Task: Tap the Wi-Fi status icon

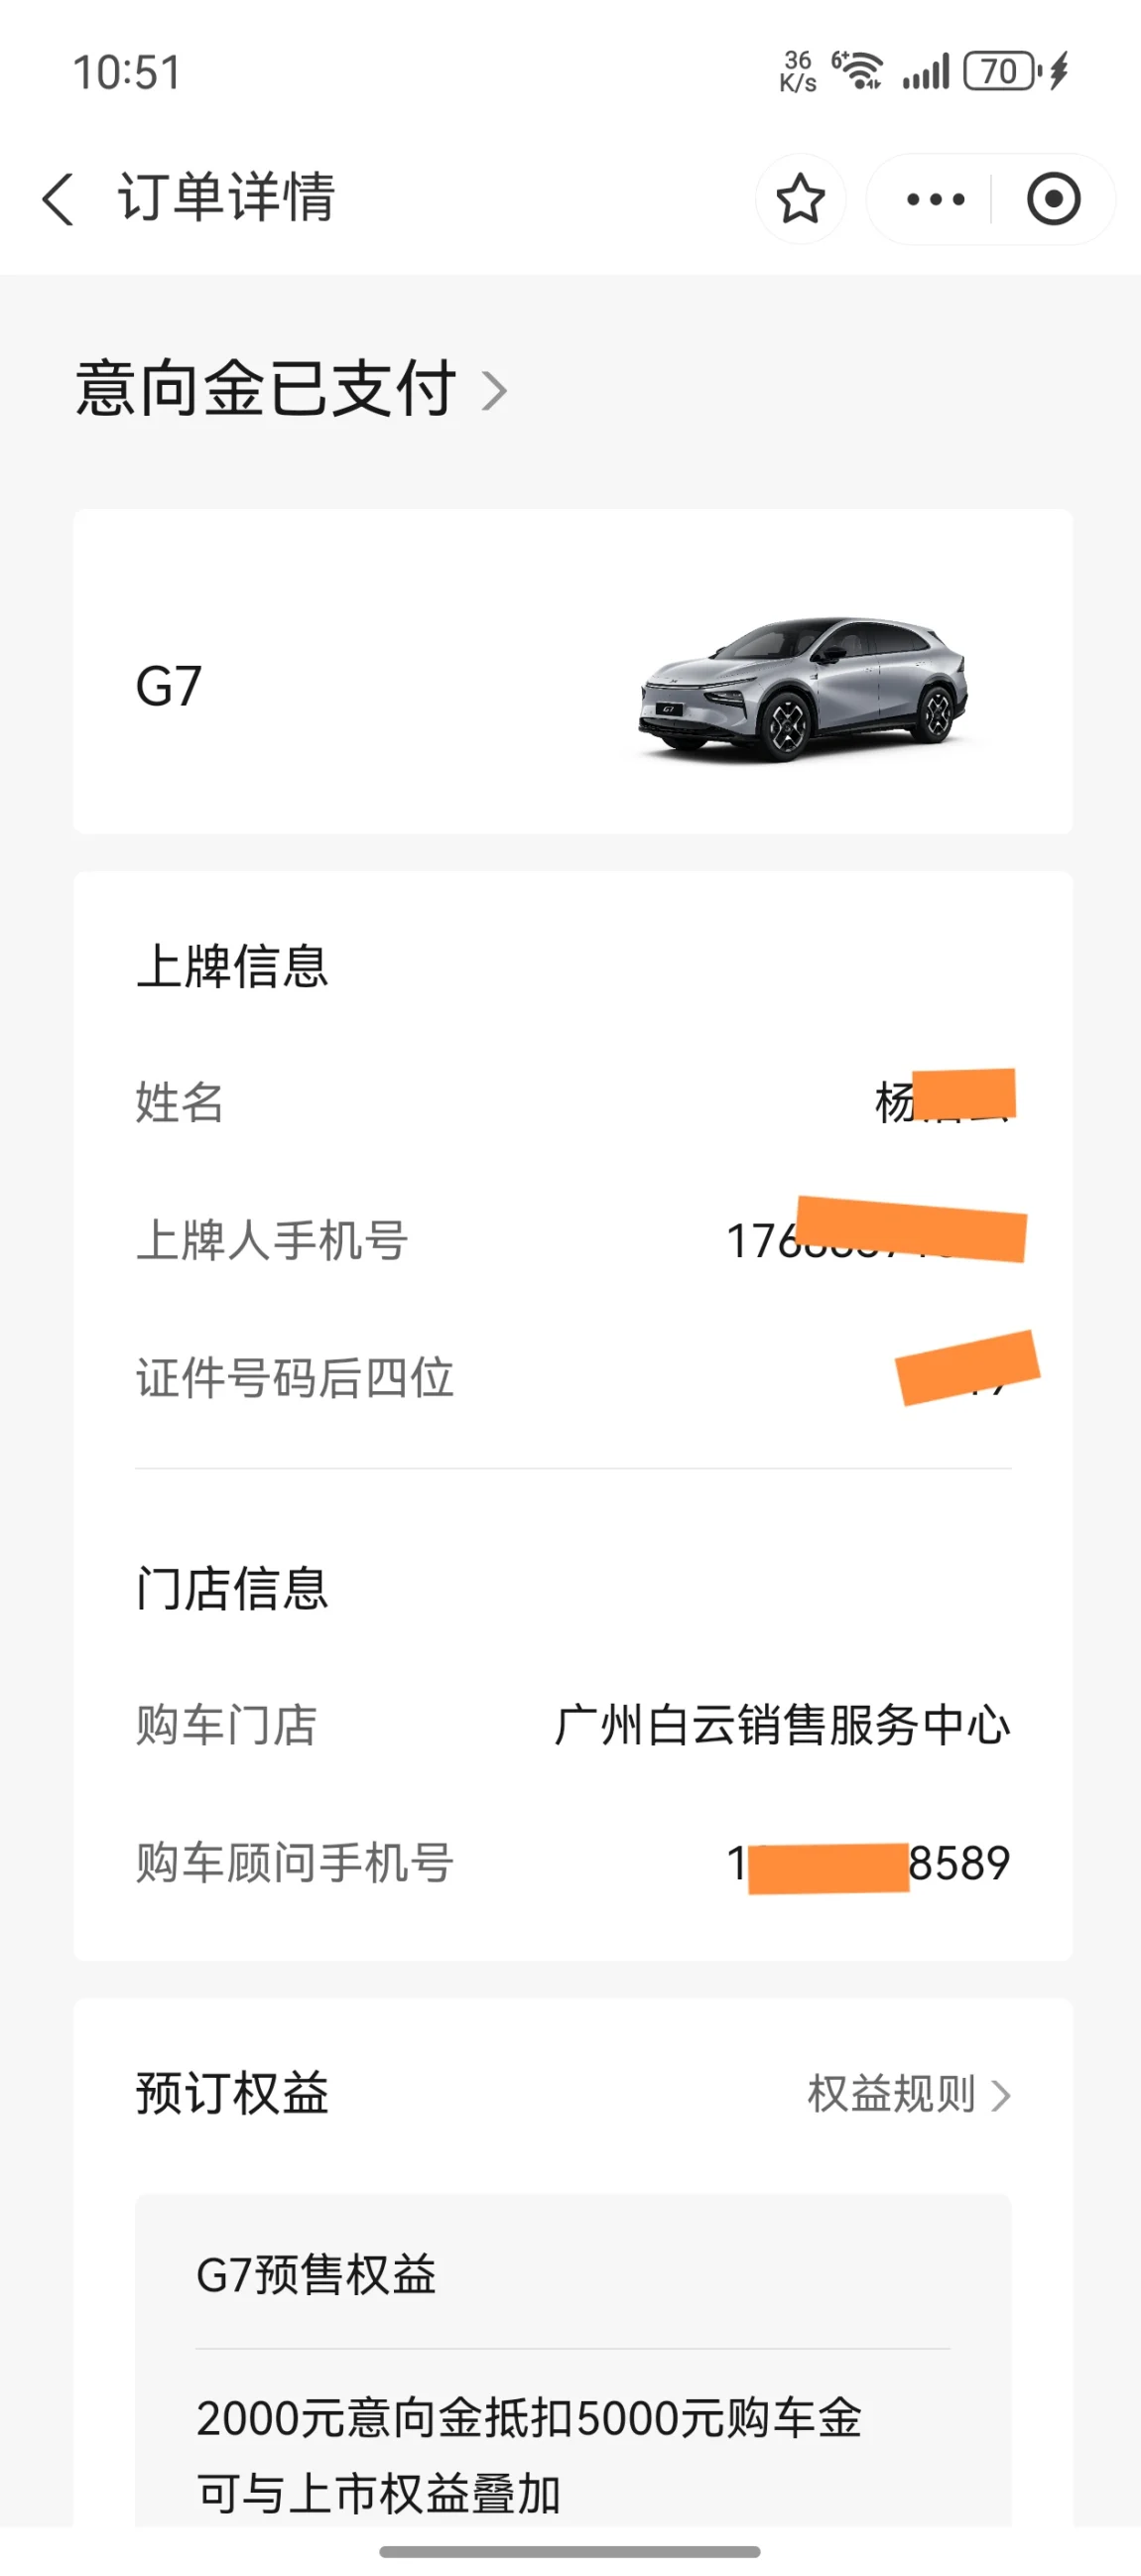Action: click(x=858, y=71)
